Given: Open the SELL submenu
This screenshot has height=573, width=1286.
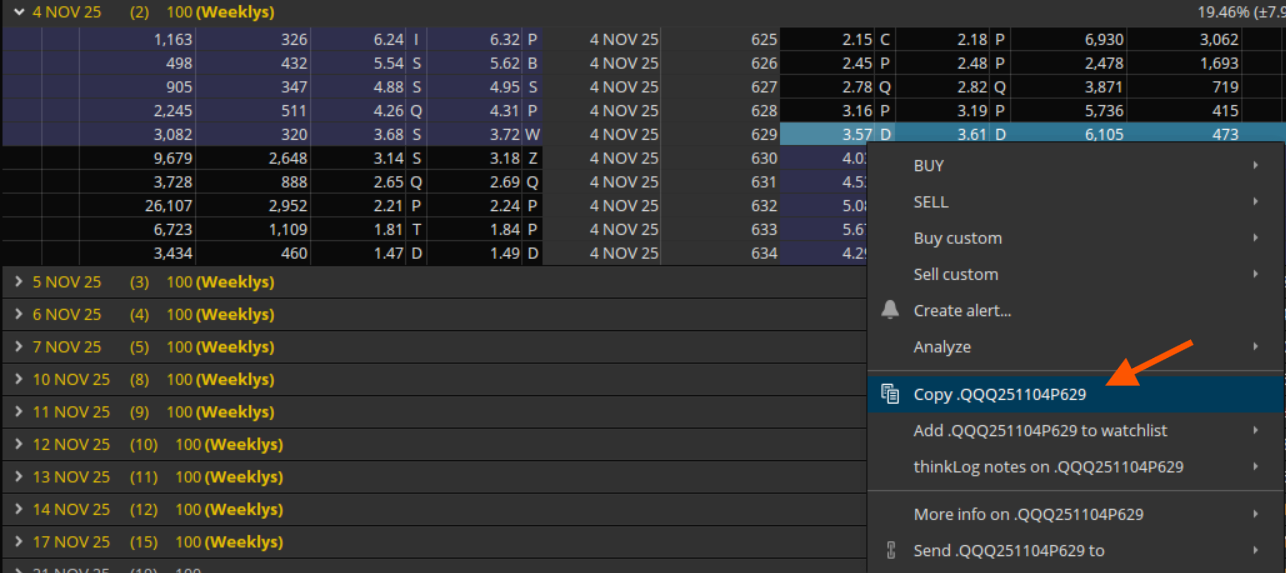Looking at the screenshot, I should click(x=931, y=202).
